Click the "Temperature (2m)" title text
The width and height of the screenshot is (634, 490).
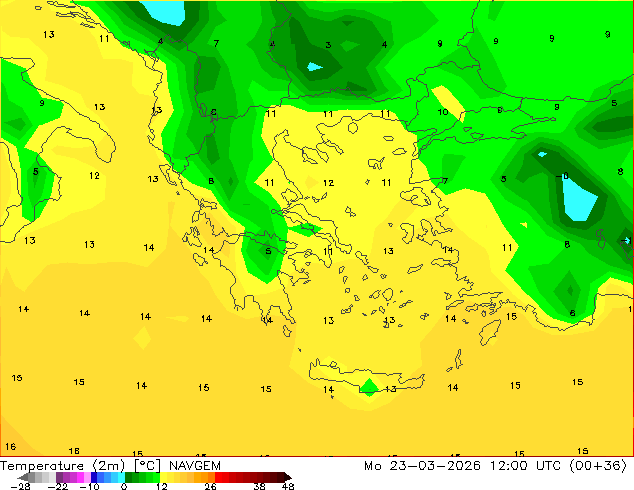click(62, 466)
